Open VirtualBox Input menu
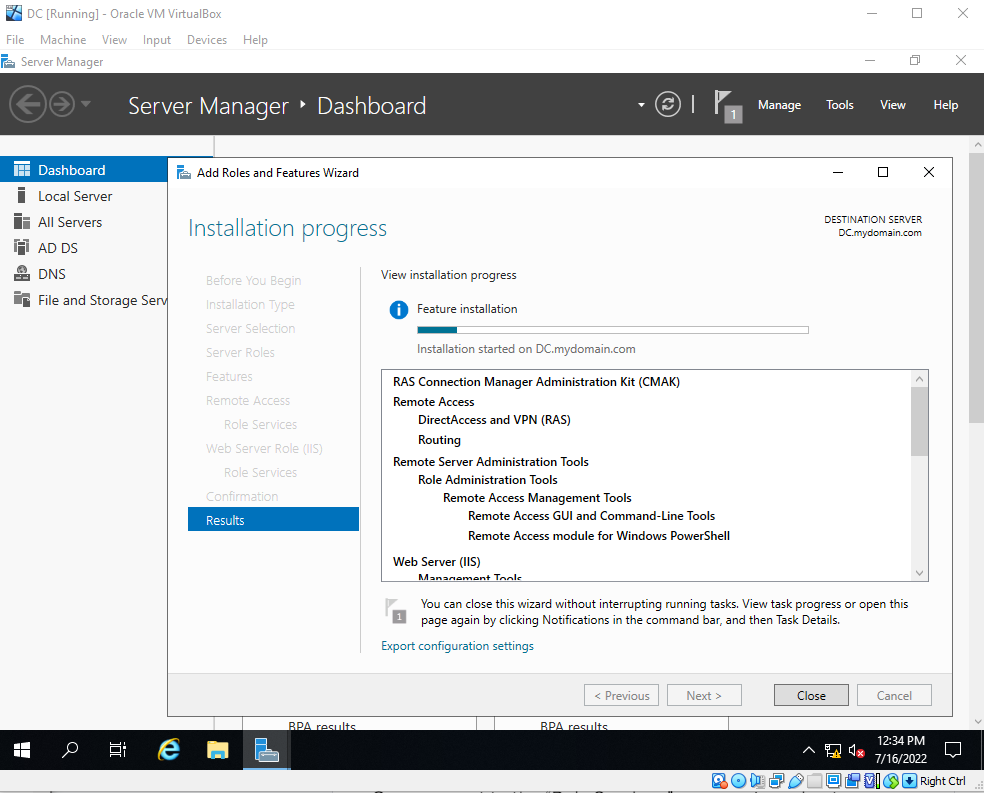This screenshot has width=984, height=793. 156,40
